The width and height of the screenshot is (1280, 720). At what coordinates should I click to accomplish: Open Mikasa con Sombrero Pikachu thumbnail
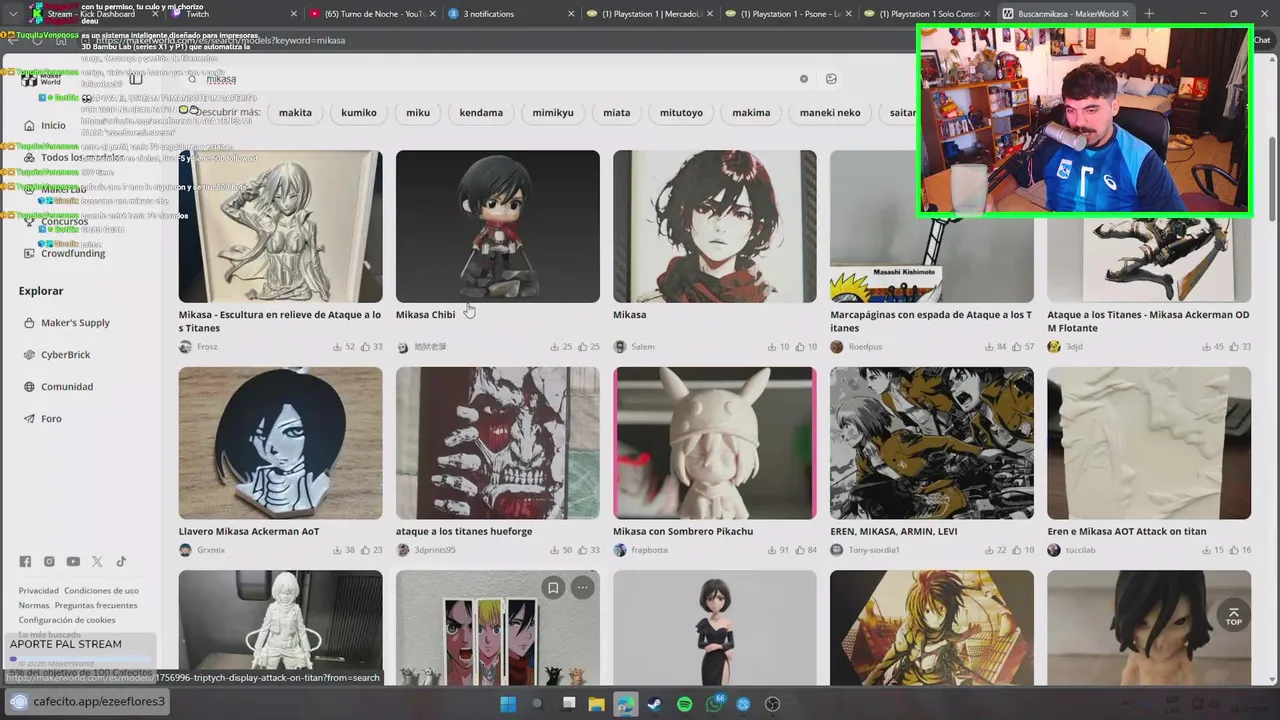(715, 443)
